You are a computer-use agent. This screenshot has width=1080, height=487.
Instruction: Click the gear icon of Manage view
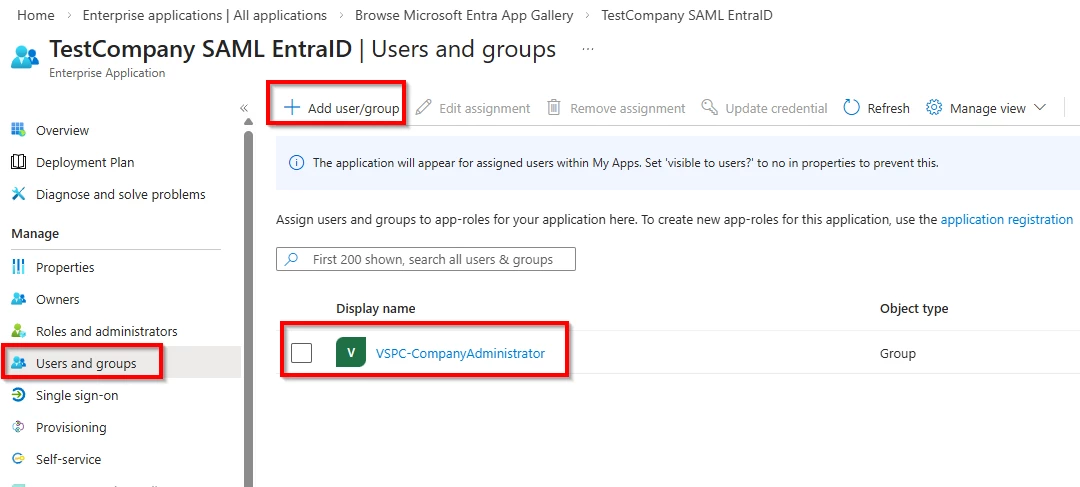[x=934, y=107]
